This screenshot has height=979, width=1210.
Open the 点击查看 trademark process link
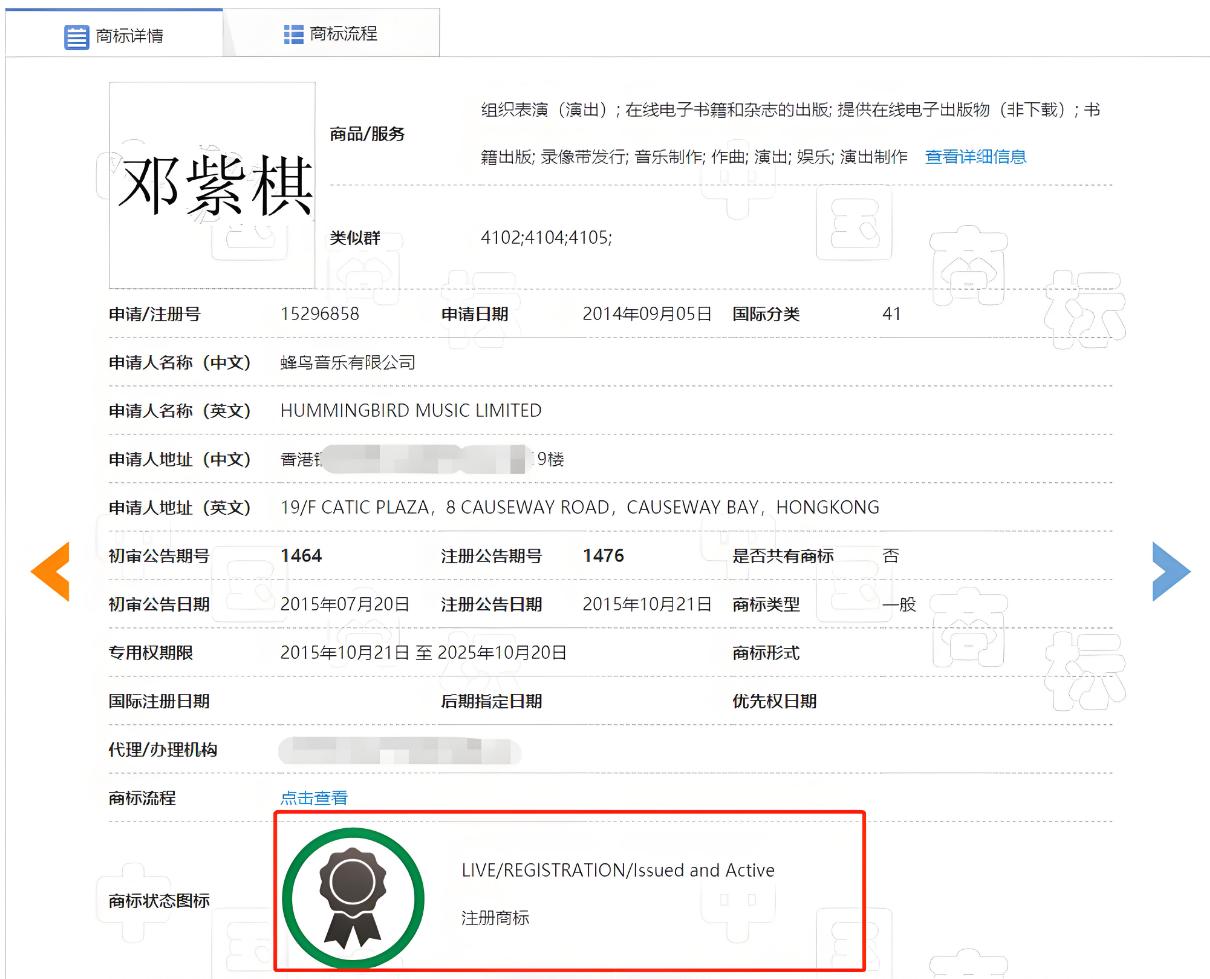pos(314,798)
